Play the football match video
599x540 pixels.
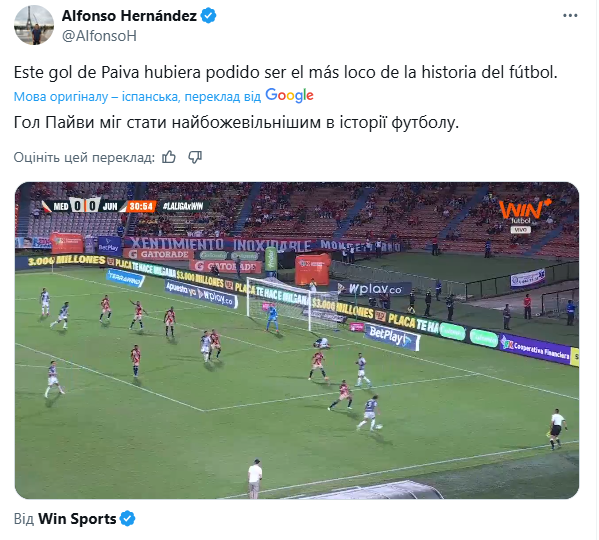297,340
